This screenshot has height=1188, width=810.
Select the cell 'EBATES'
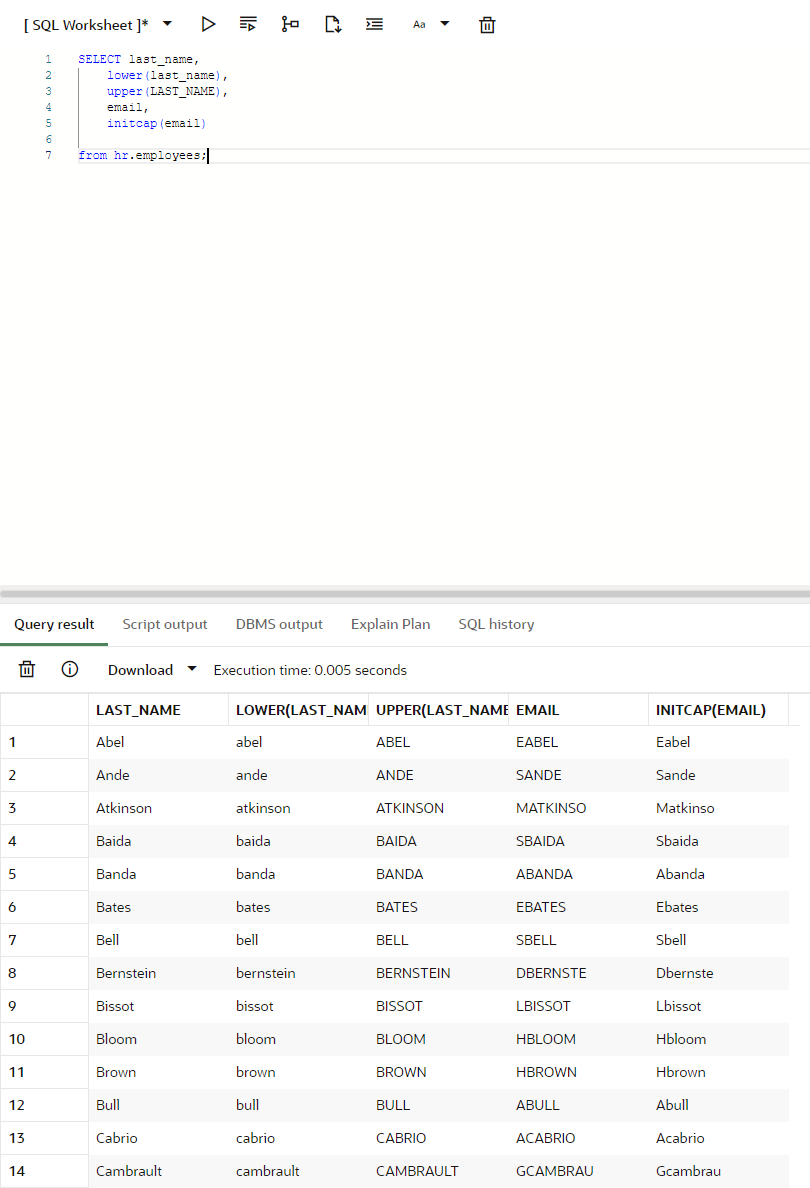[x=578, y=907]
